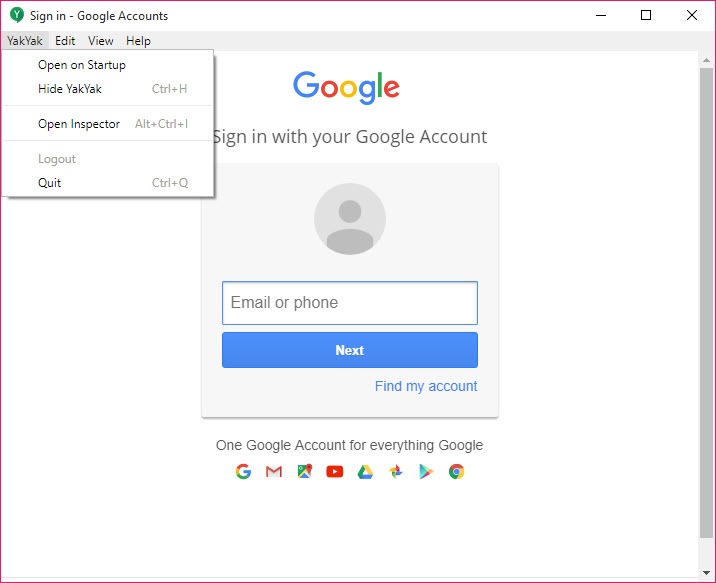Click the Chrome icon

[x=456, y=471]
